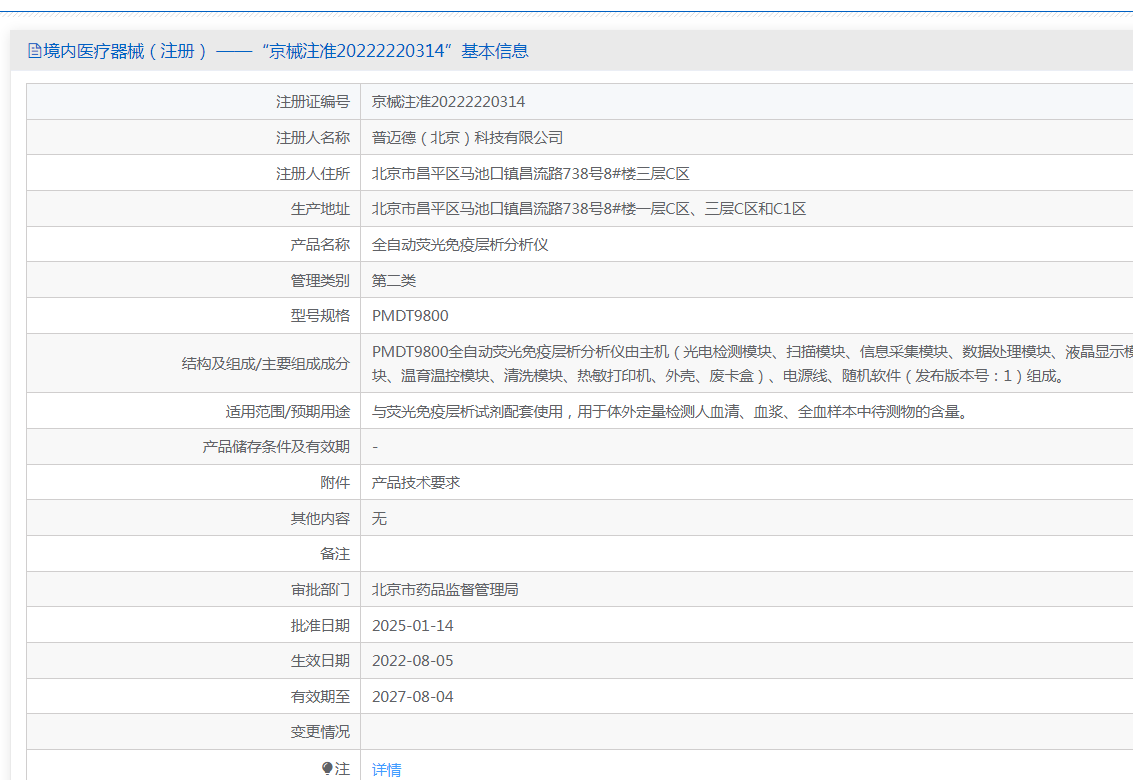Click the 结构及组成/主要组成成分 label
The image size is (1133, 780).
266,364
